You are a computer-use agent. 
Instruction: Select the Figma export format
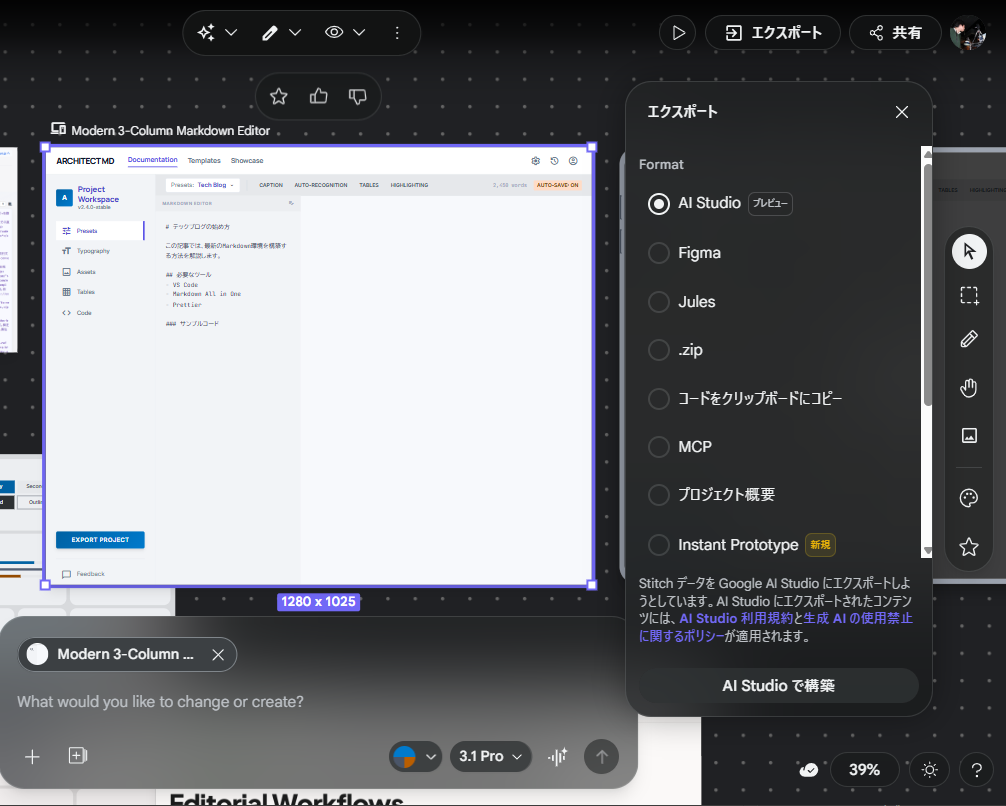pos(659,253)
